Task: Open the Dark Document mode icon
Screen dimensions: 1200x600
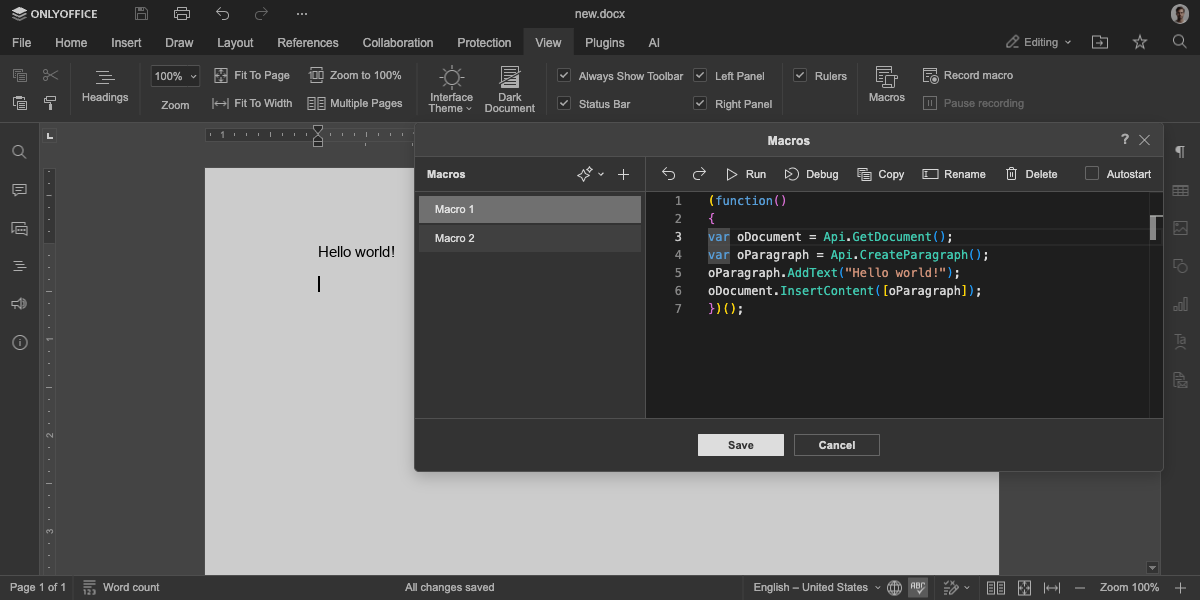Action: pos(510,79)
